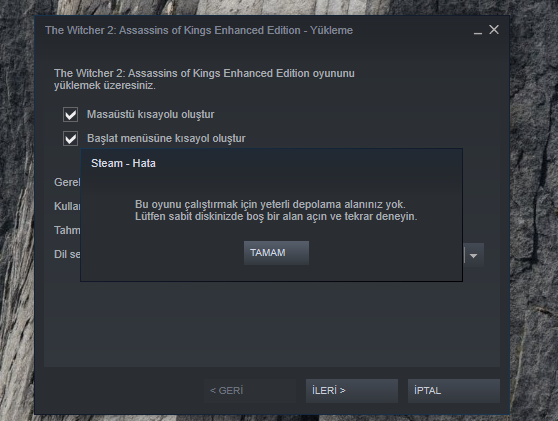This screenshot has height=421, width=558.
Task: Click the partially hidden Kullan label
Action: coord(67,206)
